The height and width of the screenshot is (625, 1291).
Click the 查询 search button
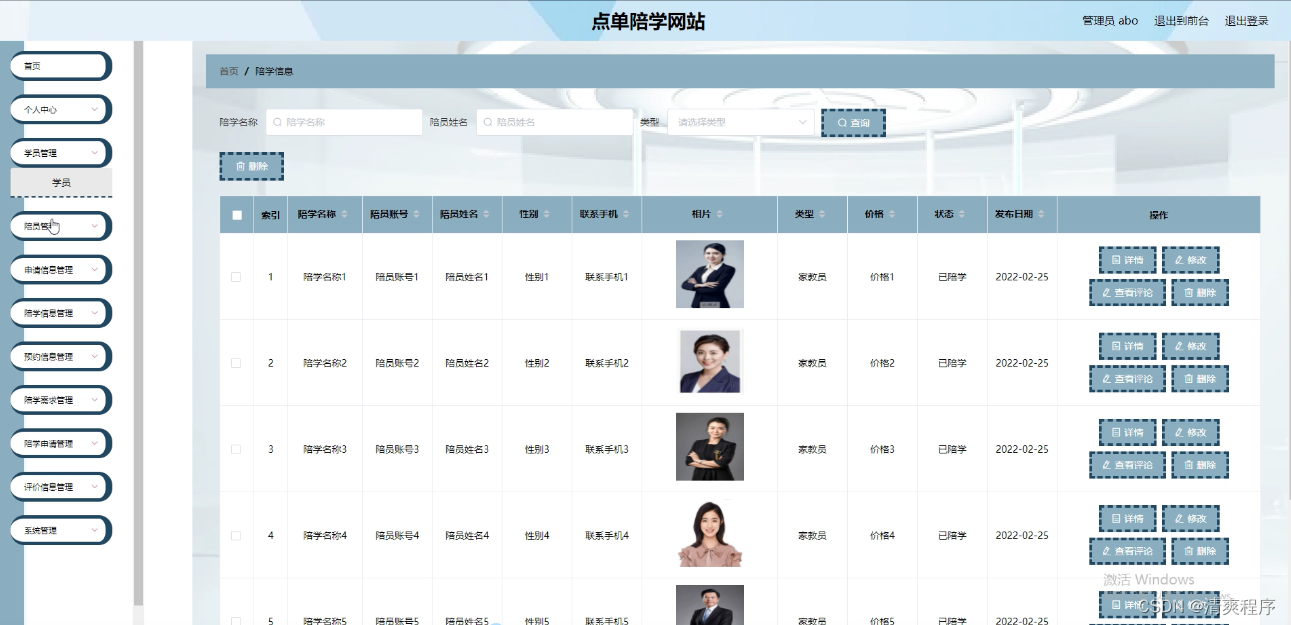point(853,123)
